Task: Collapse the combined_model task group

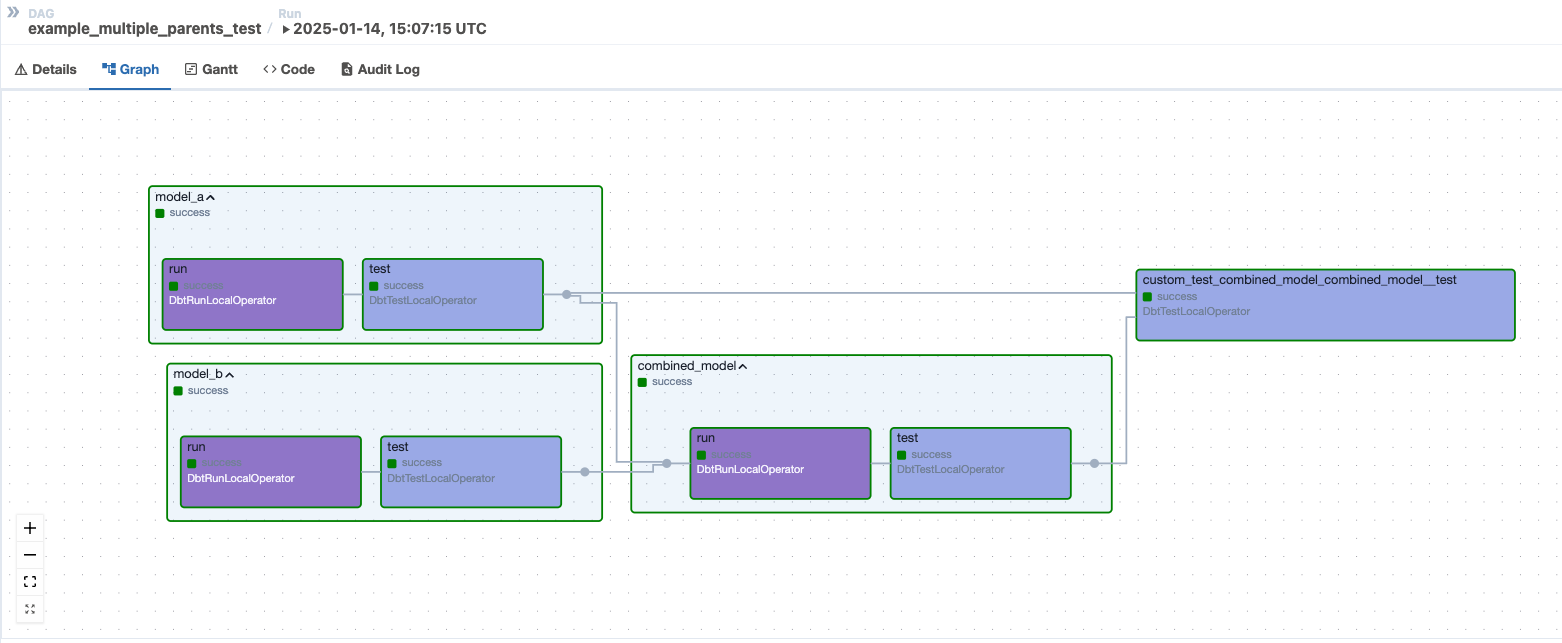Action: click(x=742, y=366)
